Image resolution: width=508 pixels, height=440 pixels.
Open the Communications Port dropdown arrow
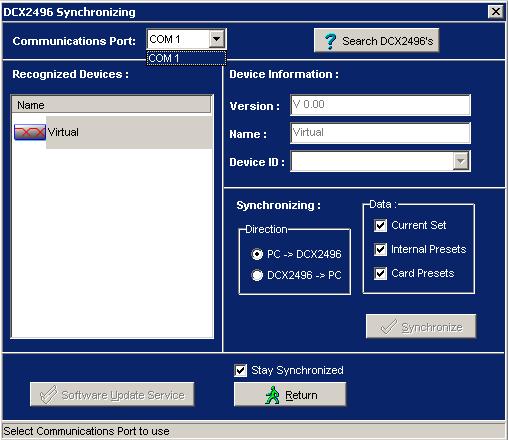pos(217,39)
